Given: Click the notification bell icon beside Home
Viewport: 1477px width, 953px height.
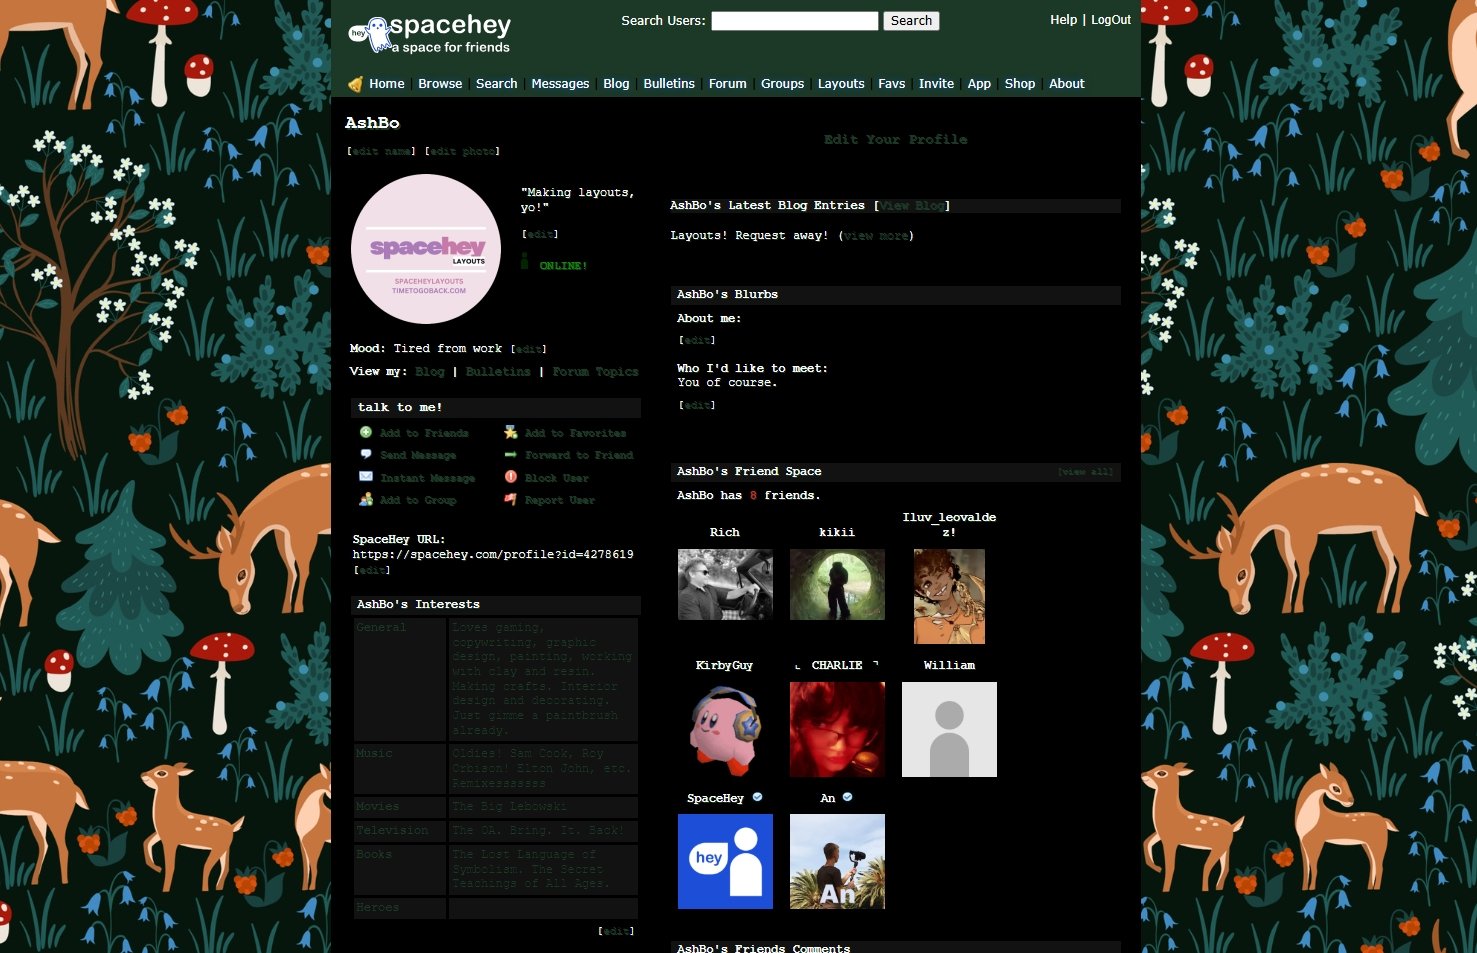Looking at the screenshot, I should coord(355,84).
